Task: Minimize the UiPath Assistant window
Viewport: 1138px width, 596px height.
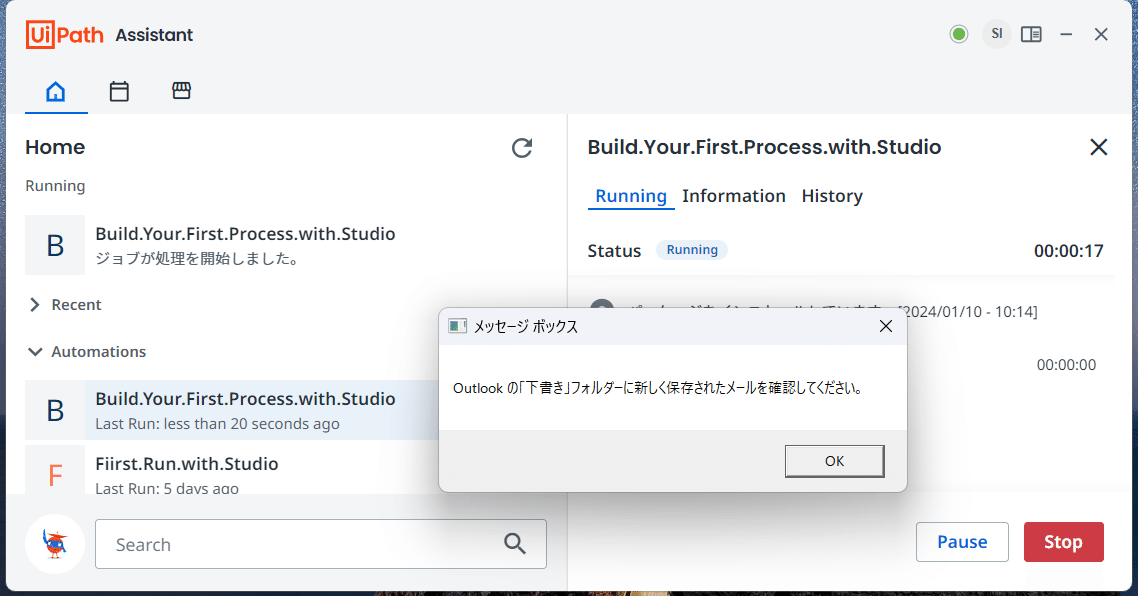Action: (1066, 34)
